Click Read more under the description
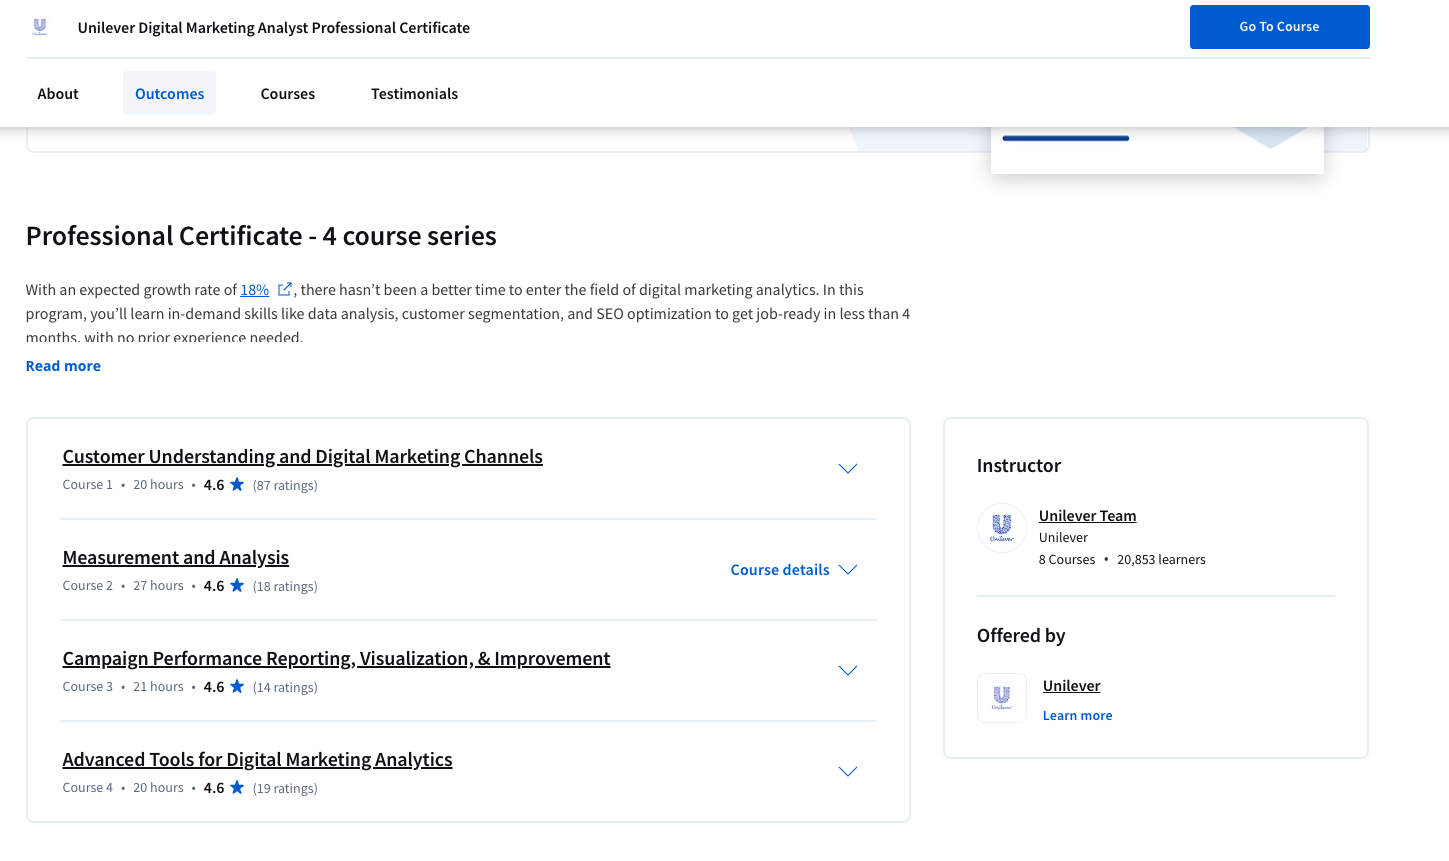Image resolution: width=1449 pixels, height=861 pixels. [63, 366]
